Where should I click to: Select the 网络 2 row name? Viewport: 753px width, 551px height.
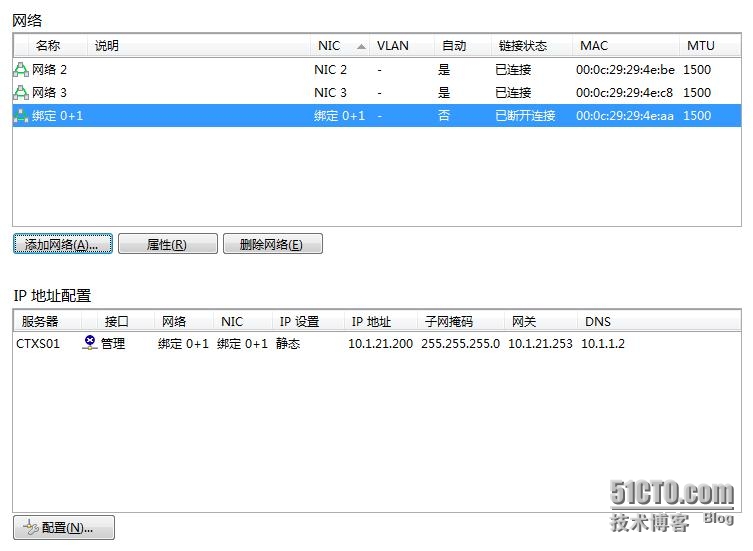click(49, 70)
